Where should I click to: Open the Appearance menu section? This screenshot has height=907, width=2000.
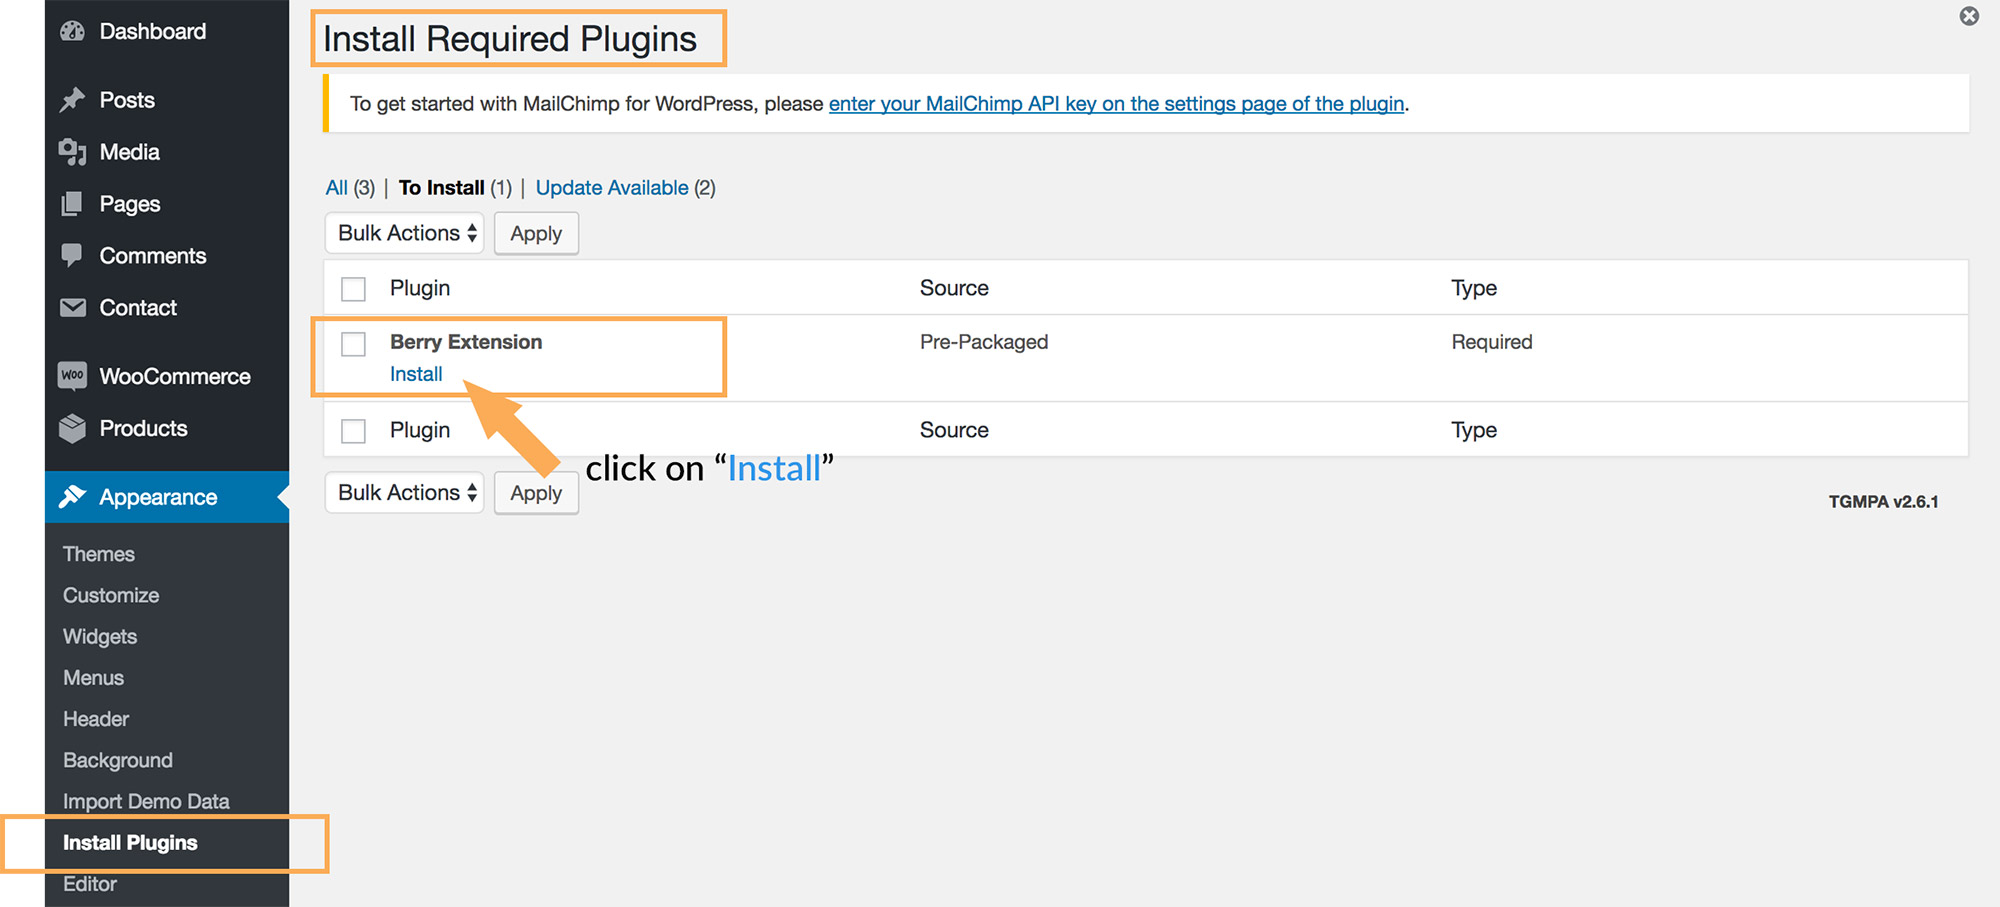pyautogui.click(x=158, y=497)
